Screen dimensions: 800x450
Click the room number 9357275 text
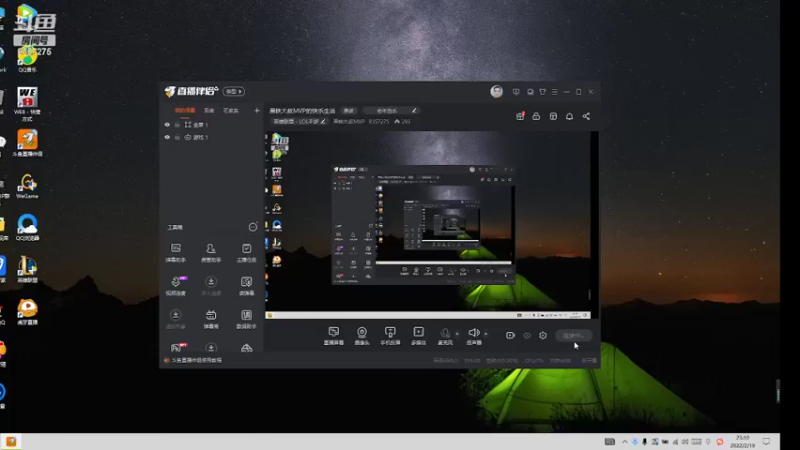[379, 121]
